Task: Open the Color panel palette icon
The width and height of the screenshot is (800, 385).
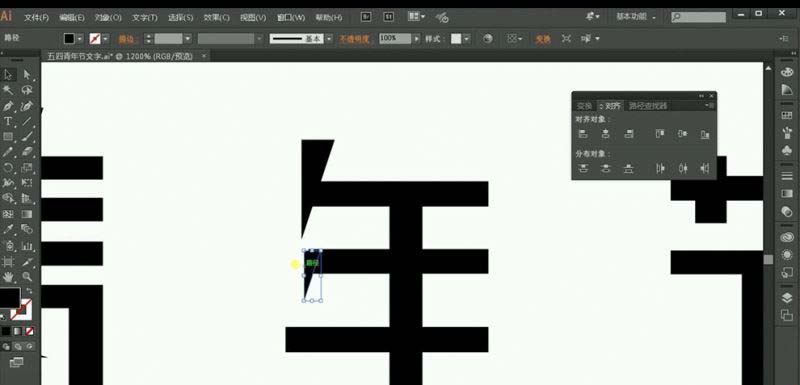Action: coord(787,72)
